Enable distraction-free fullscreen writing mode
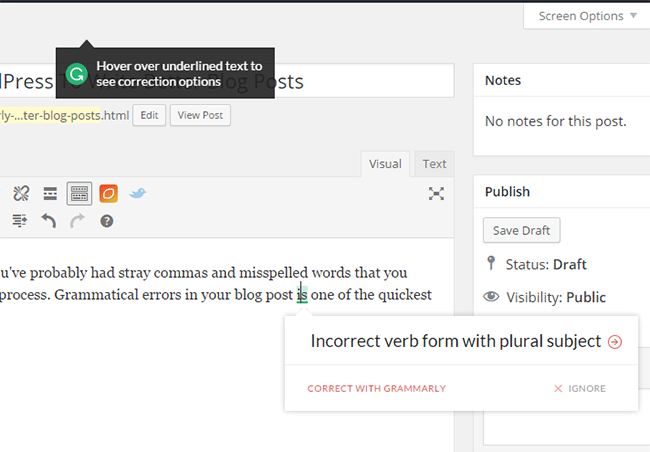Screen dimensions: 650x452 [436, 194]
